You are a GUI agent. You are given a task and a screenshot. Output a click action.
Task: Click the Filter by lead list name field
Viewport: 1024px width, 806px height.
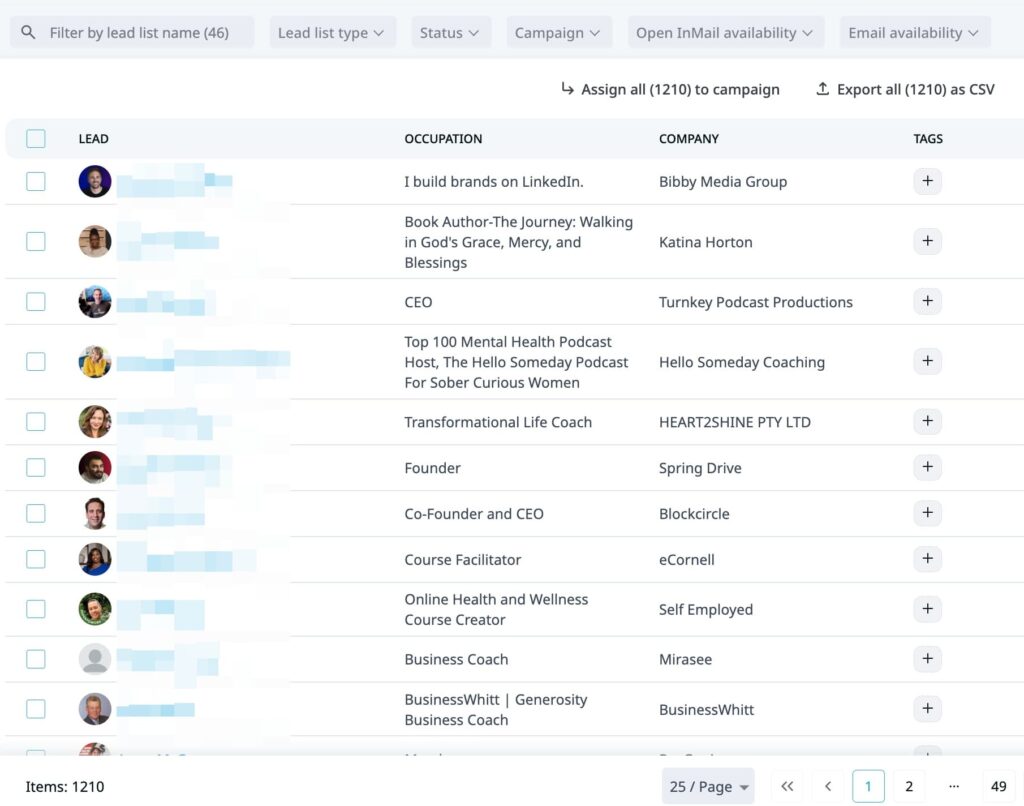139,33
